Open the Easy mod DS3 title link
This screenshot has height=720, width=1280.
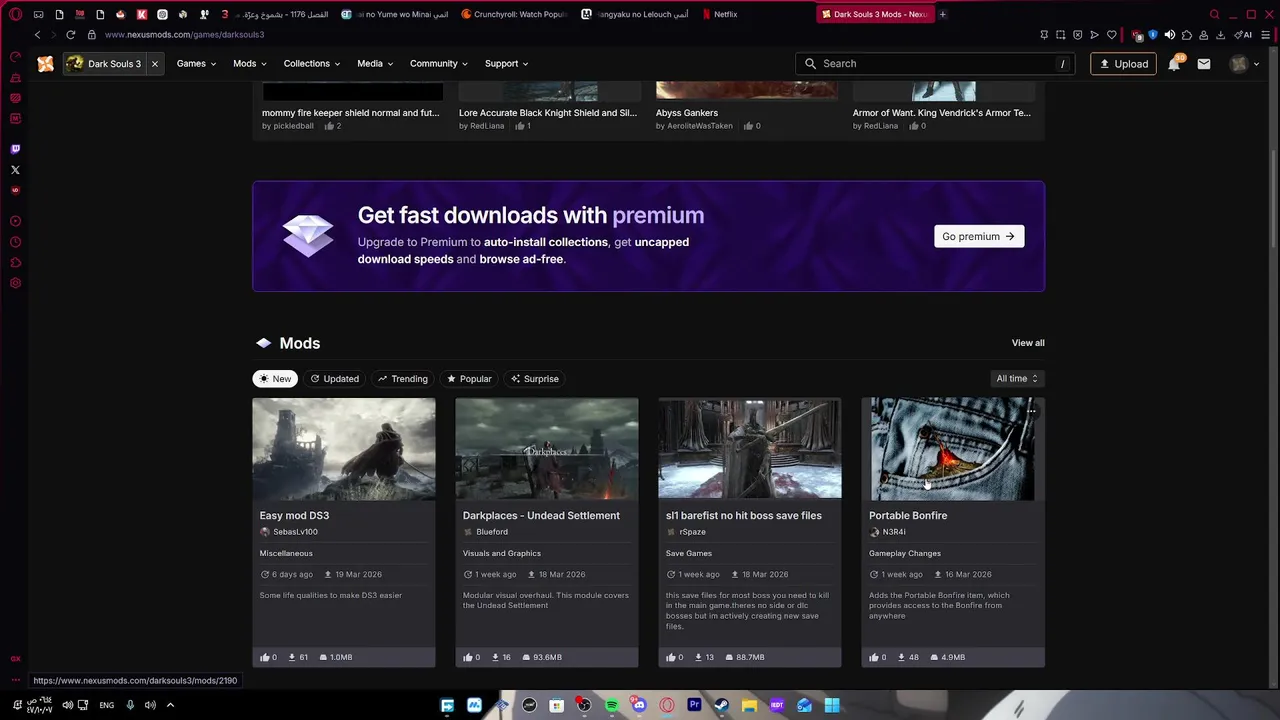(x=294, y=516)
